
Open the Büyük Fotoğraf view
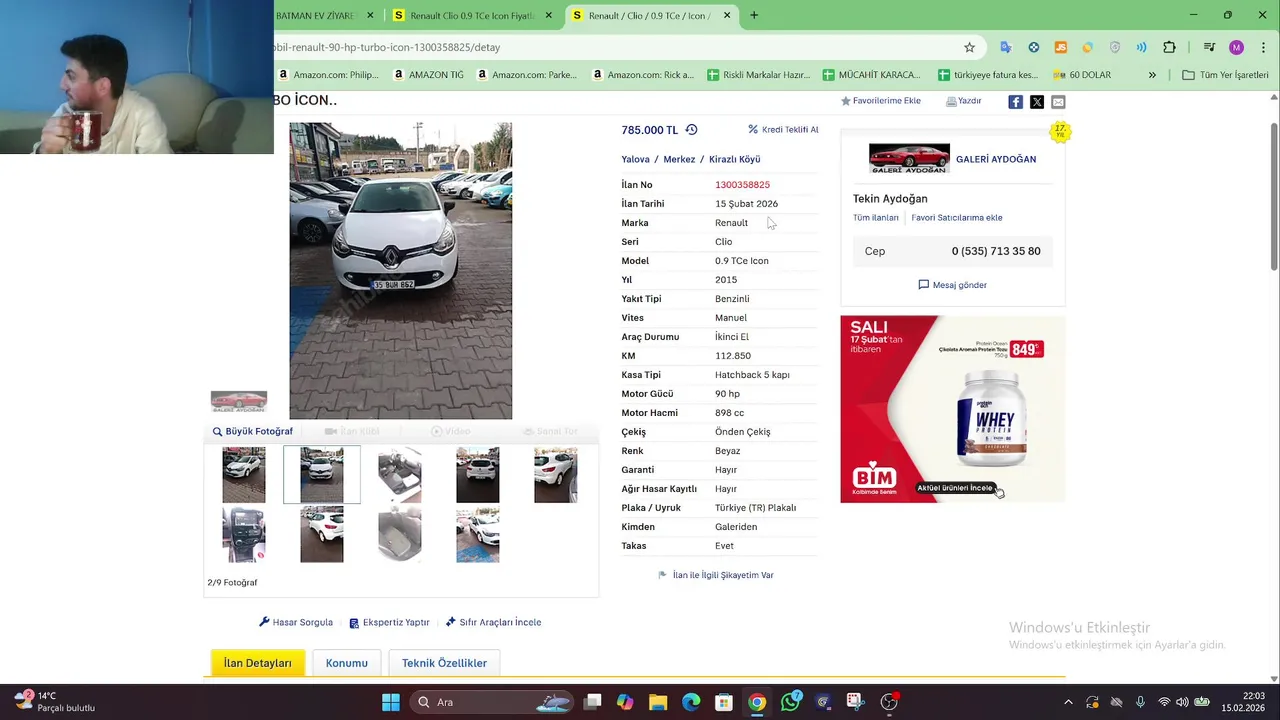click(252, 431)
